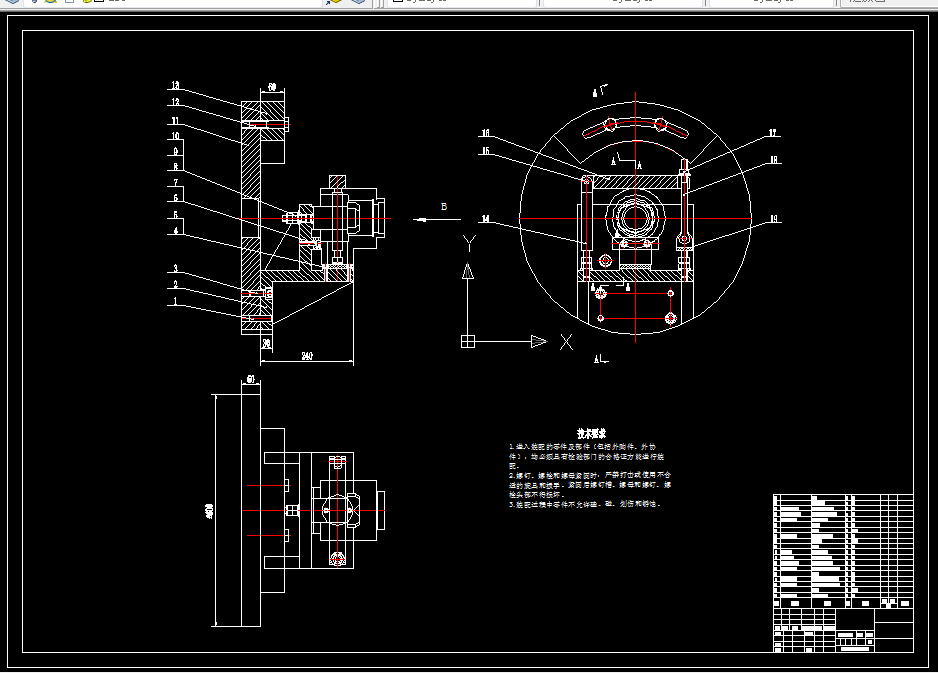
Task: Select part balloon number 11
Action: coord(175,121)
